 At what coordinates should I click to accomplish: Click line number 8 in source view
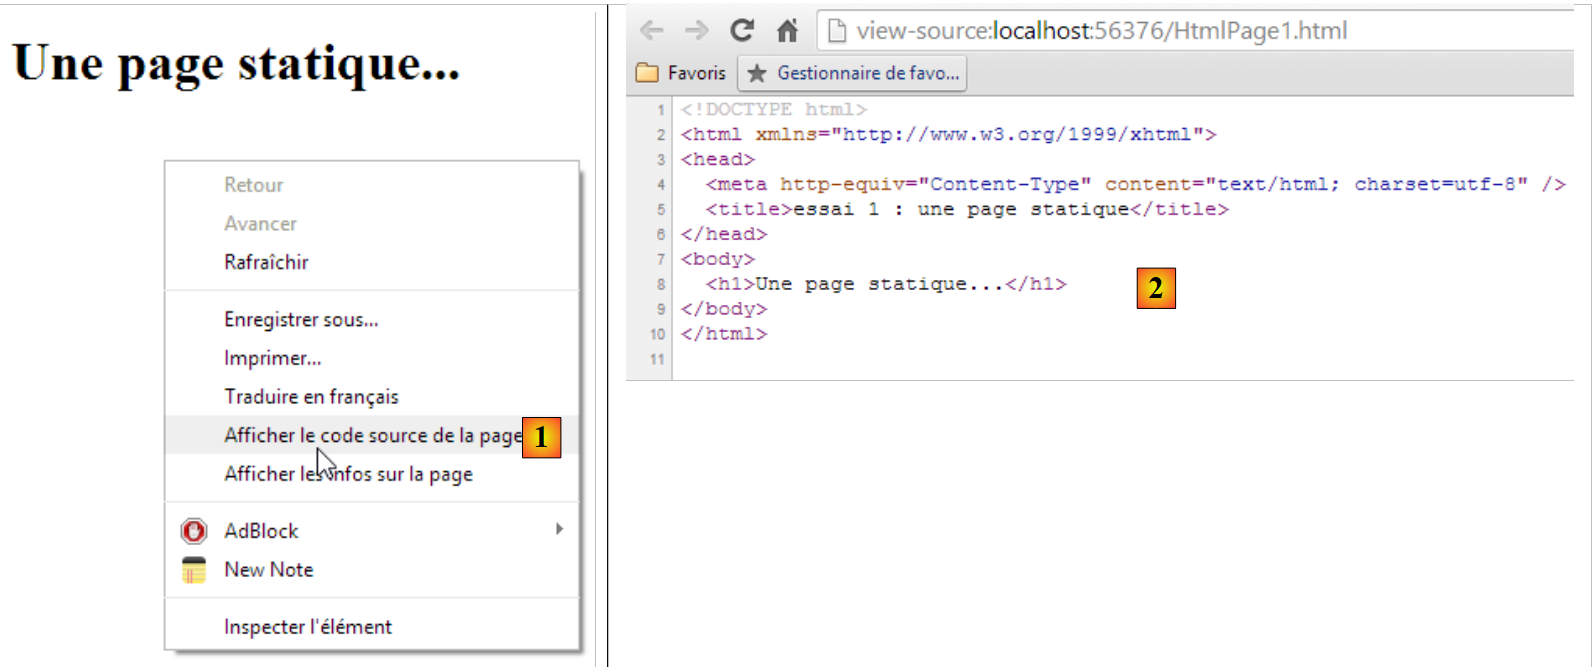coord(660,284)
